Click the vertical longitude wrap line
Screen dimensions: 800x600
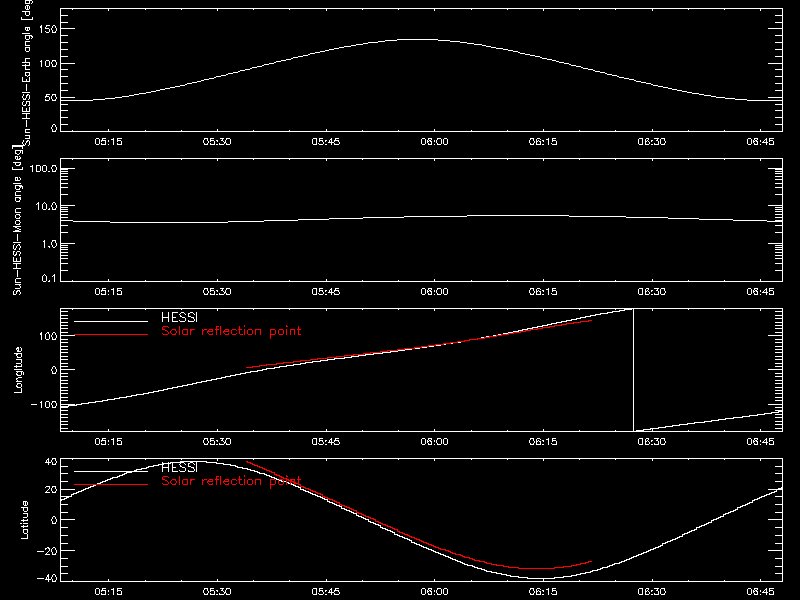tap(634, 370)
